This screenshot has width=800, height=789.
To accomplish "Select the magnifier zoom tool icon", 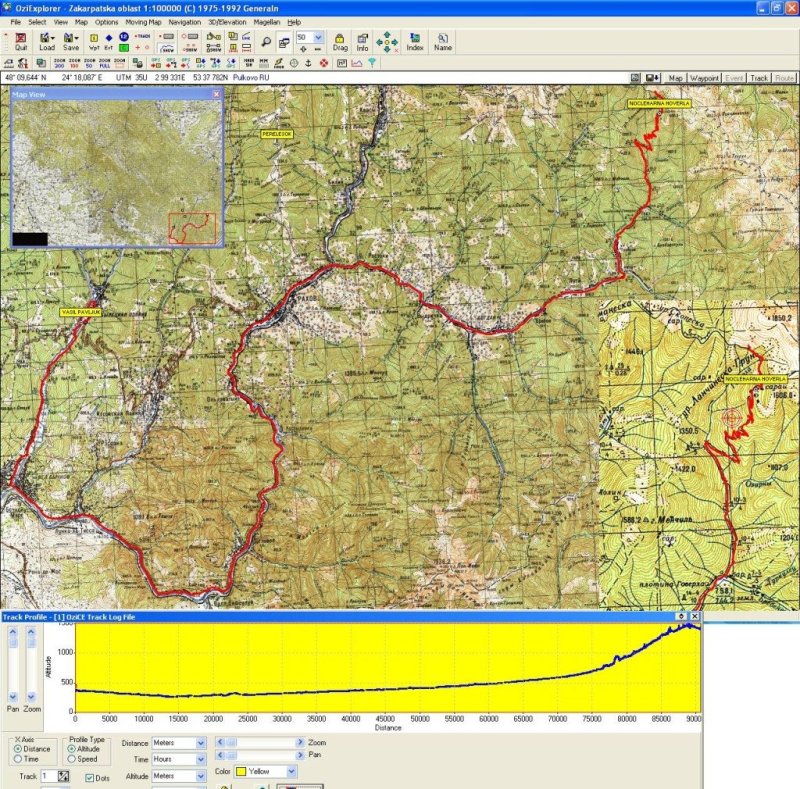I will tap(266, 41).
